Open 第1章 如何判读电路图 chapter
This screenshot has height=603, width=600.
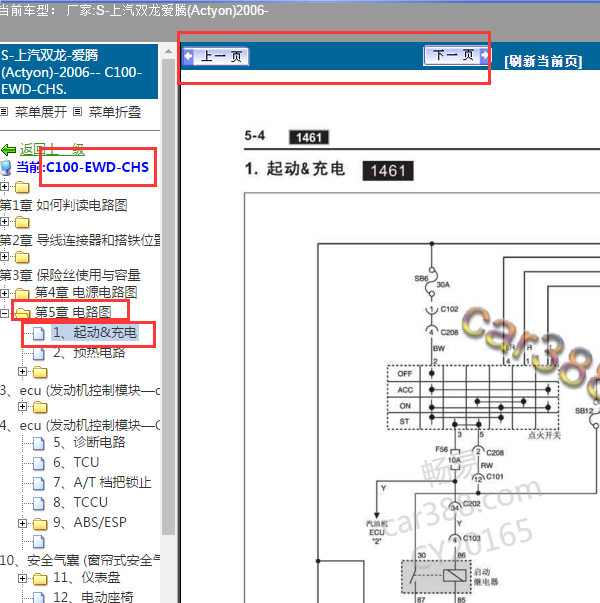(63, 205)
